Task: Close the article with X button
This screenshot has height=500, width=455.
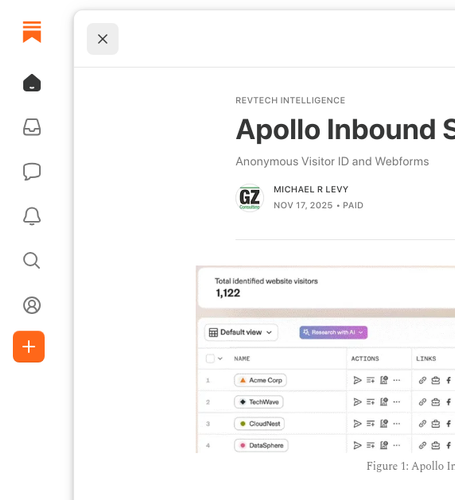Action: (103, 39)
